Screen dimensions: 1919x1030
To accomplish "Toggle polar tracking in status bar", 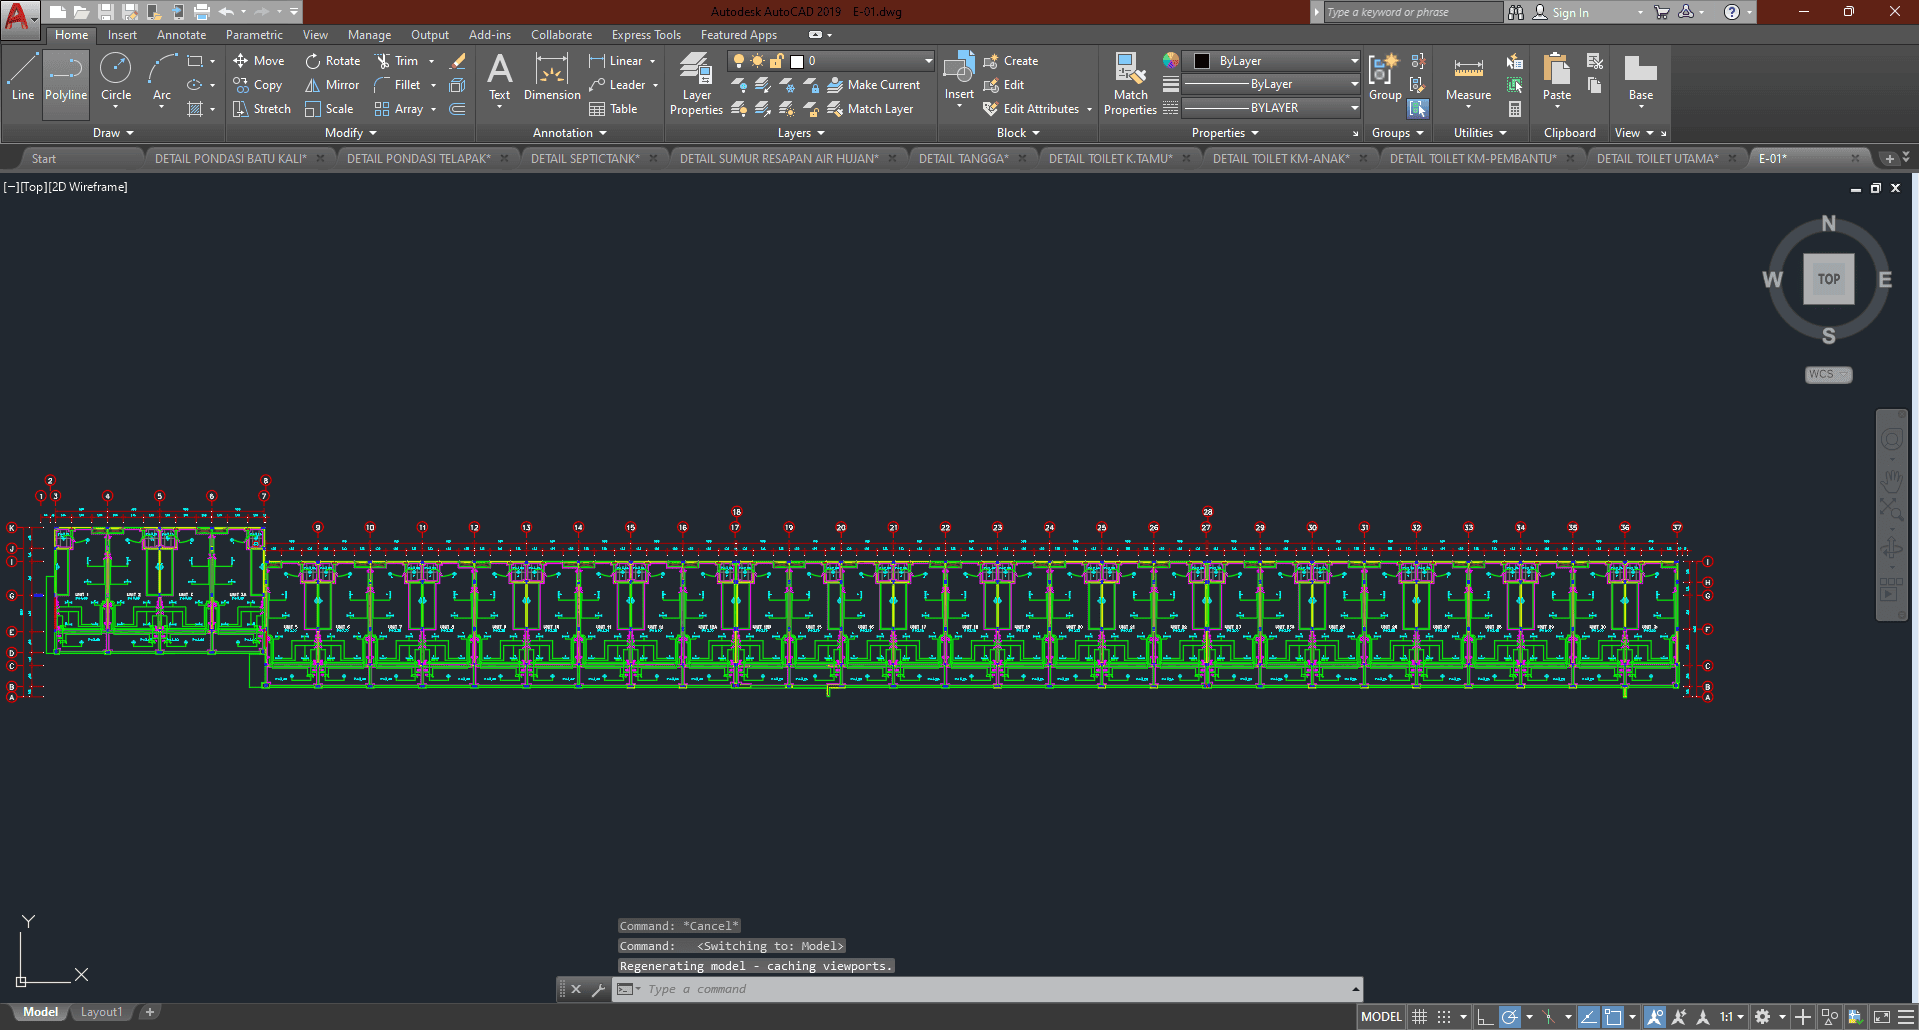I will click(1510, 1017).
